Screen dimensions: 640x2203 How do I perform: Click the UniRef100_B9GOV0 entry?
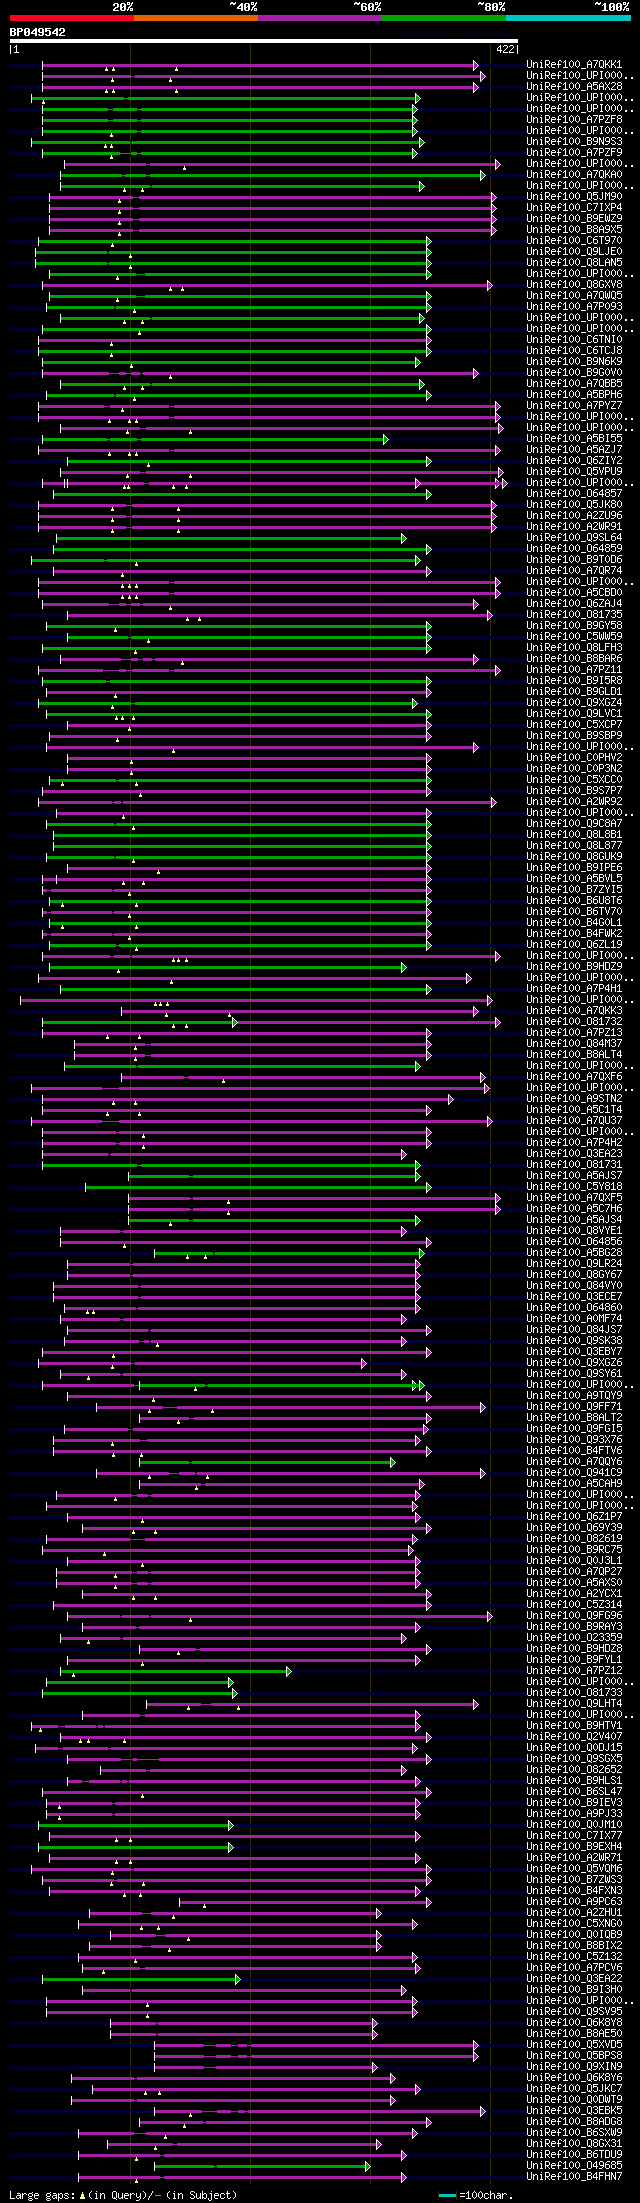tap(574, 373)
